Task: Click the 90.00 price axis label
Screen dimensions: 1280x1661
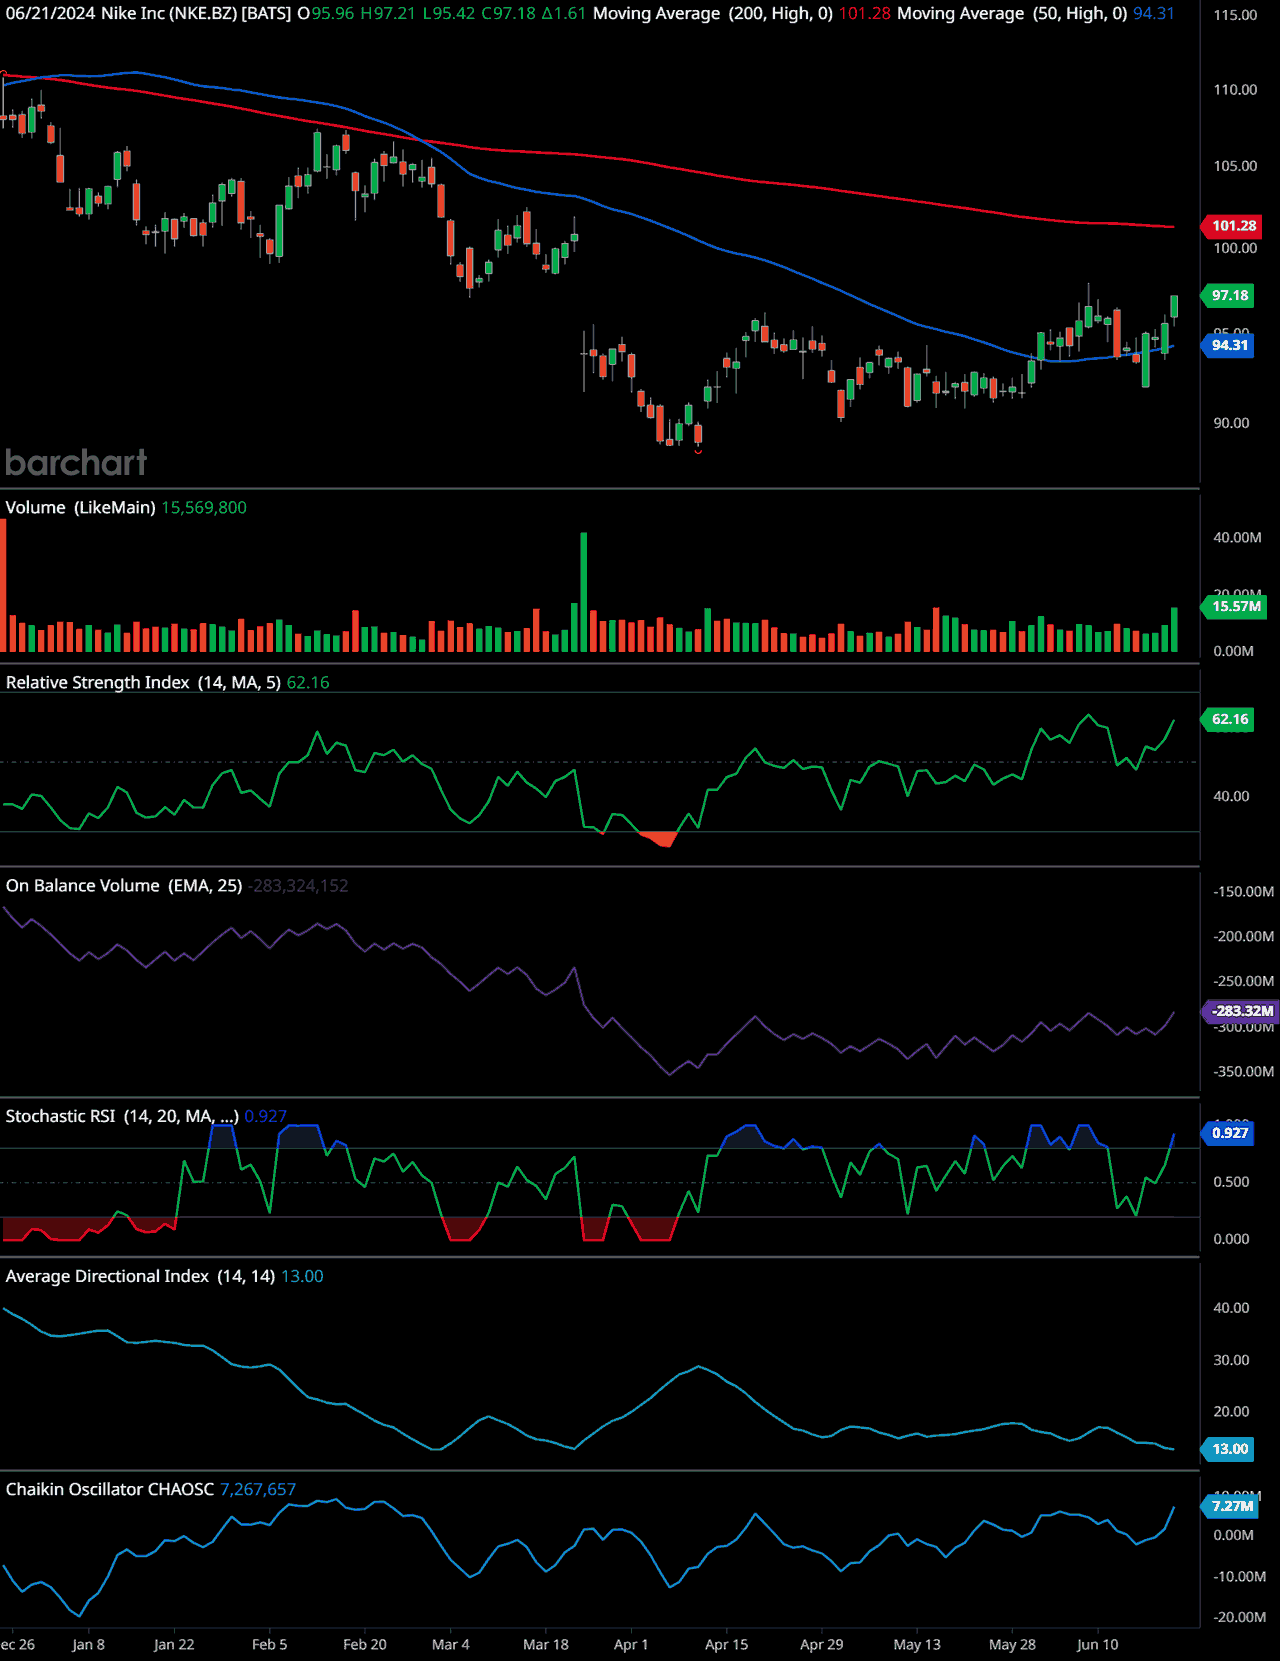Action: [1231, 423]
